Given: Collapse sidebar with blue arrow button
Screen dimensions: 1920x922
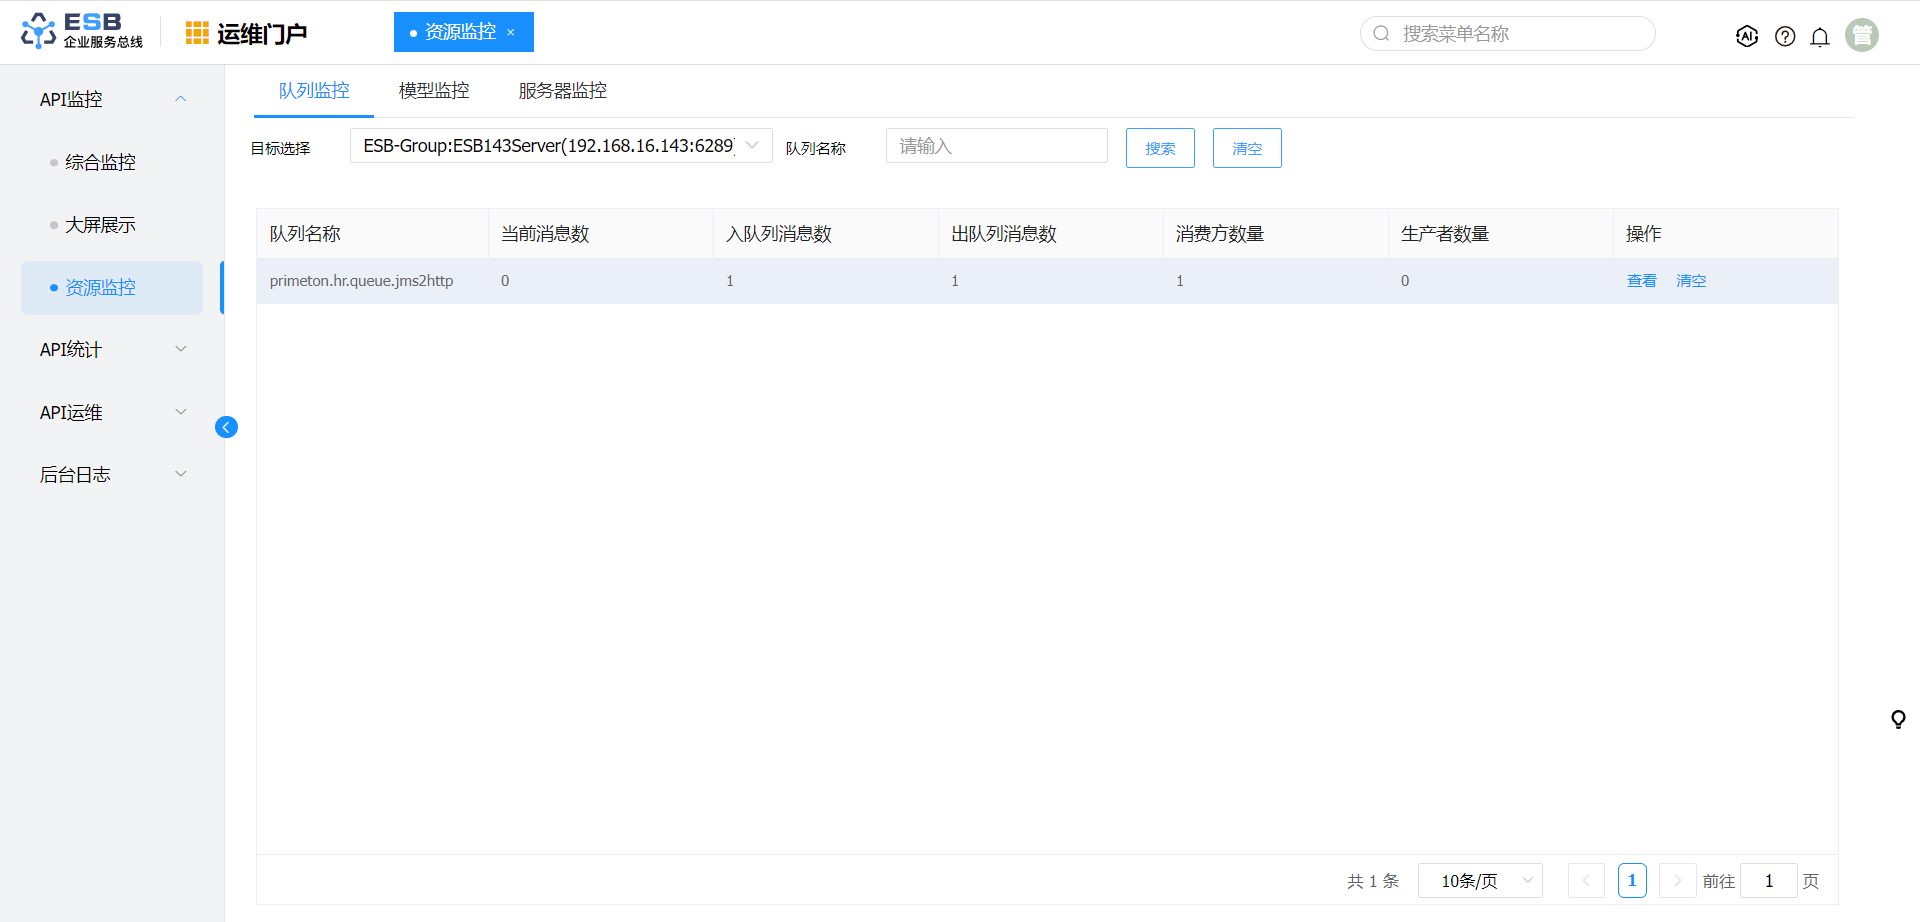Looking at the screenshot, I should [226, 427].
